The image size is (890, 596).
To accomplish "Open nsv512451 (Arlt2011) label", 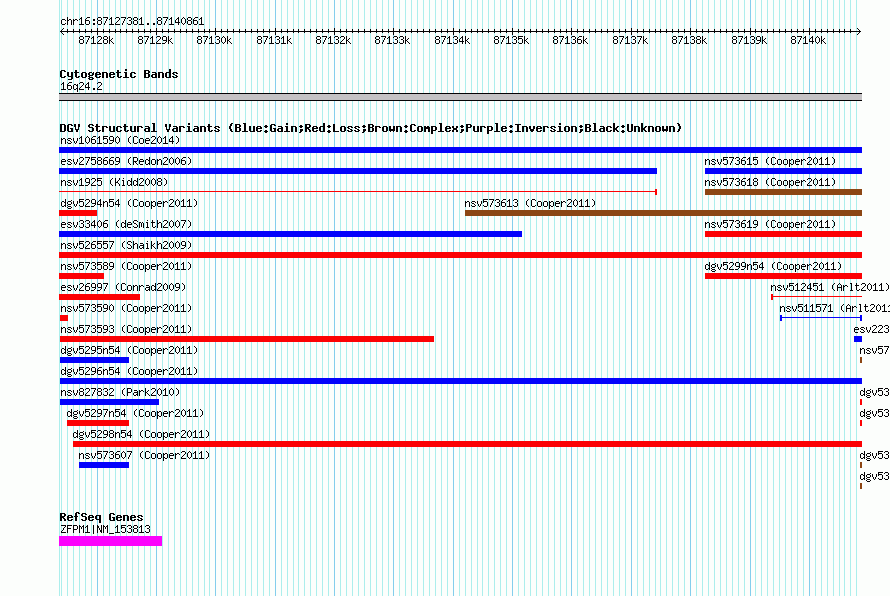I will click(830, 287).
